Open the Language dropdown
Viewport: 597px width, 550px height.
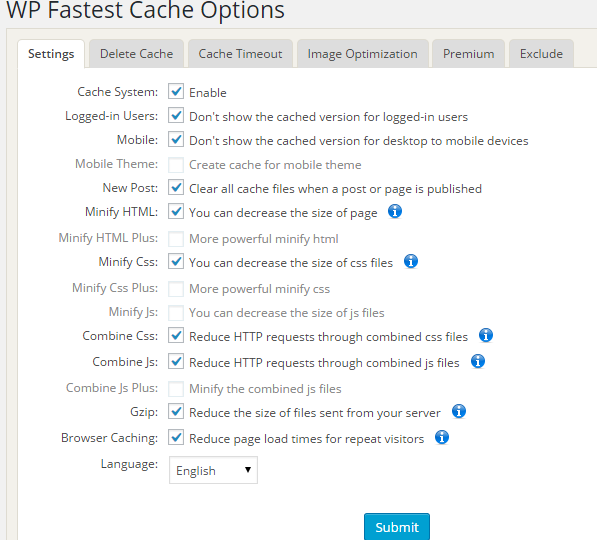coord(213,470)
